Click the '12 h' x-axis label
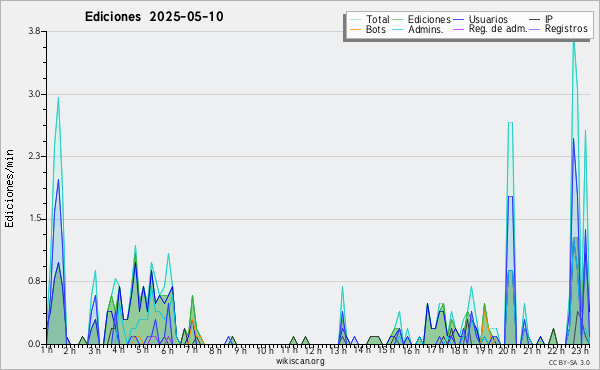Screen dimensions: 600x370 pos(314,350)
